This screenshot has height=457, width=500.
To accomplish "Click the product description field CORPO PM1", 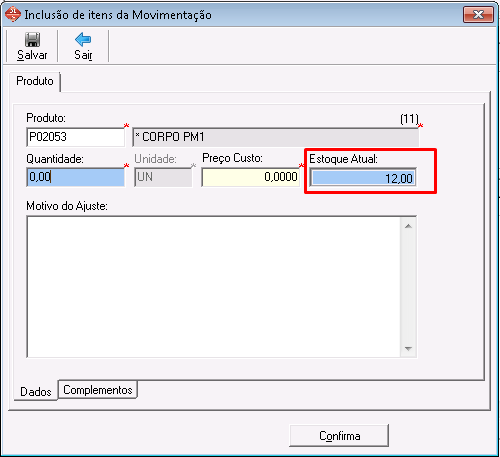I will click(276, 137).
